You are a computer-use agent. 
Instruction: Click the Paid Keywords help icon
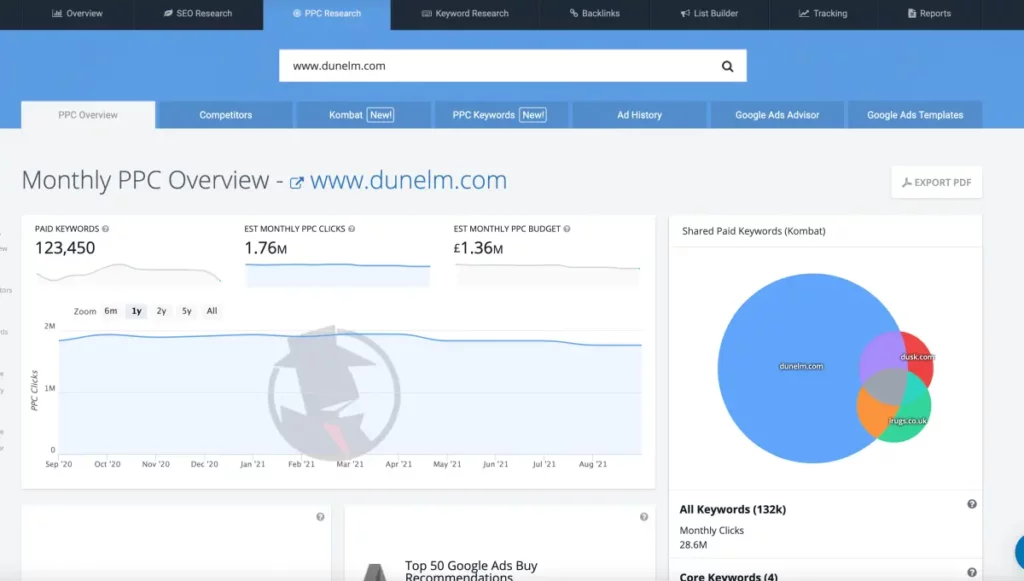pos(105,229)
